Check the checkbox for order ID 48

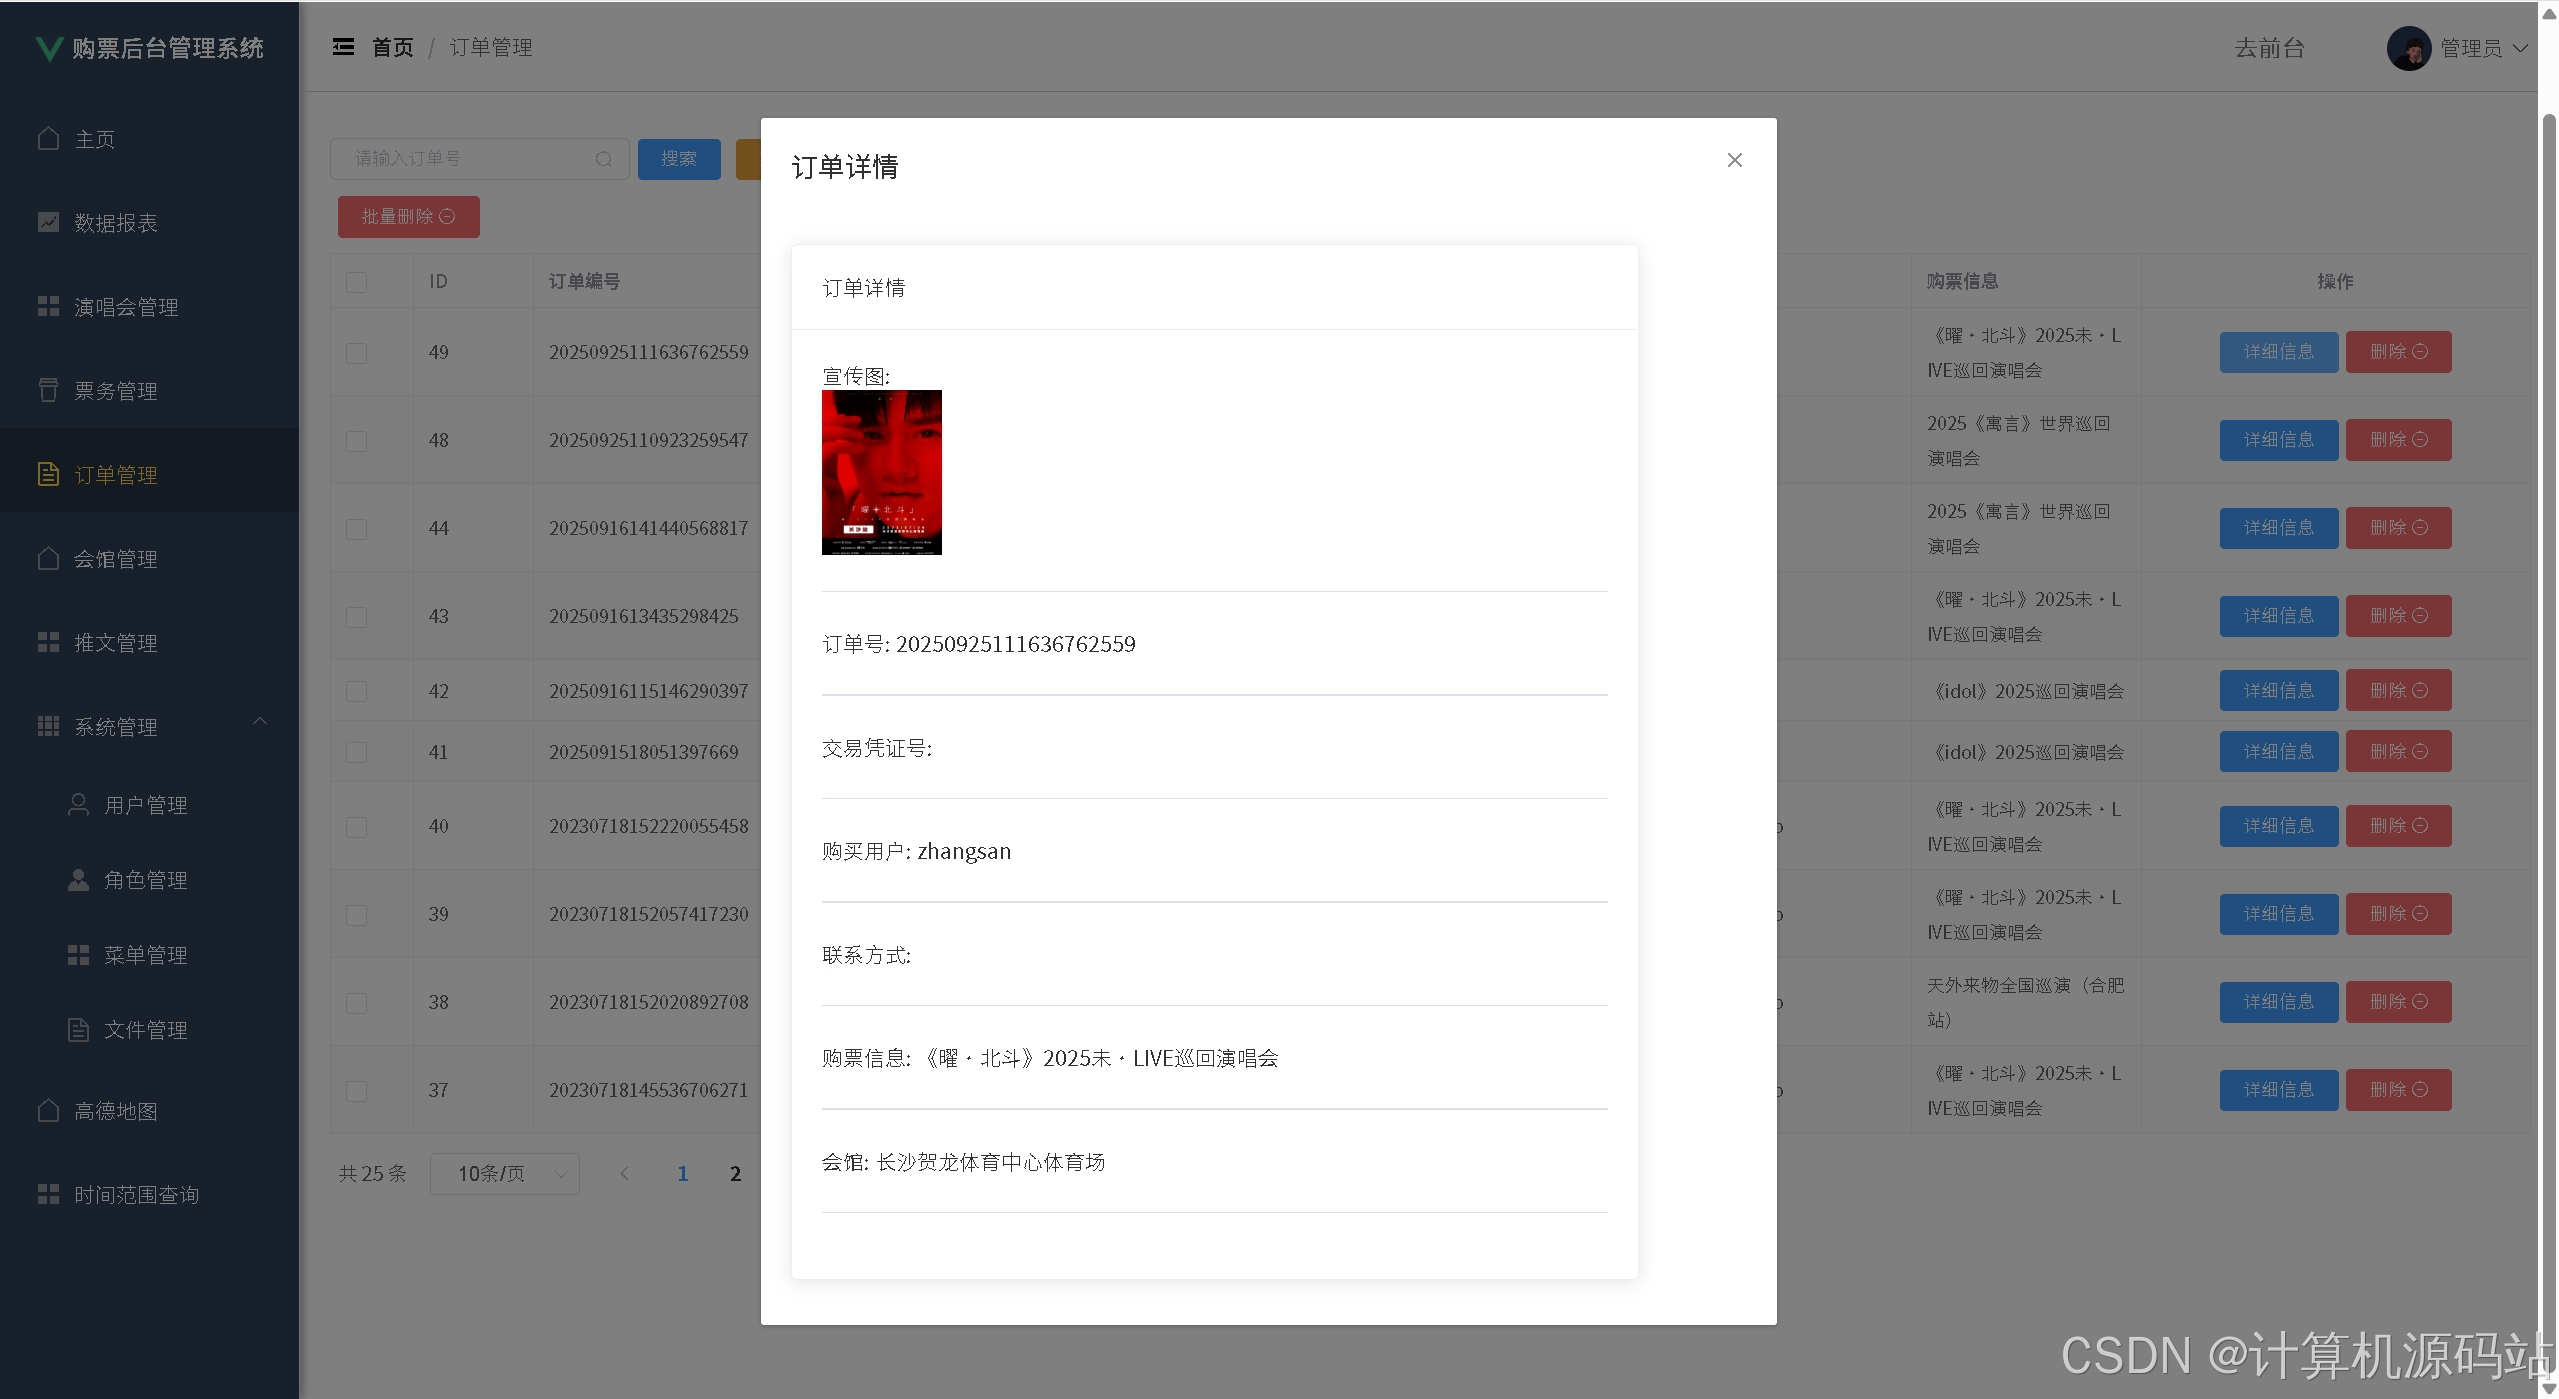click(356, 441)
